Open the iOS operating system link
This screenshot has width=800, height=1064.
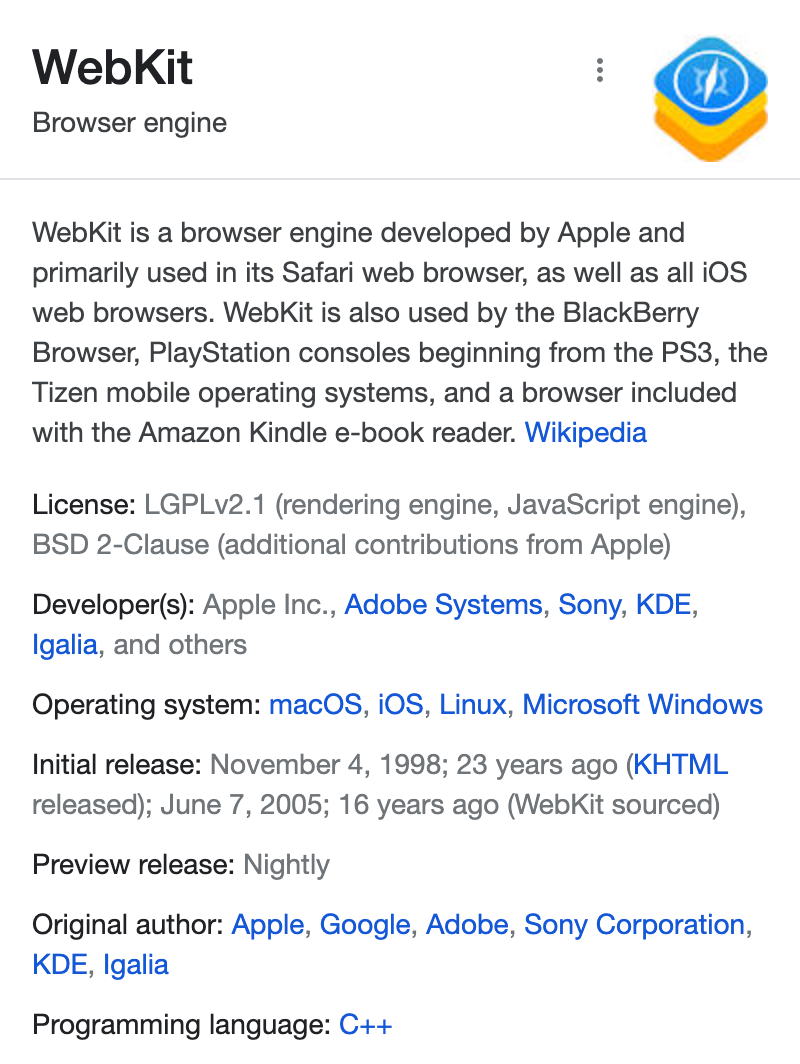[400, 704]
